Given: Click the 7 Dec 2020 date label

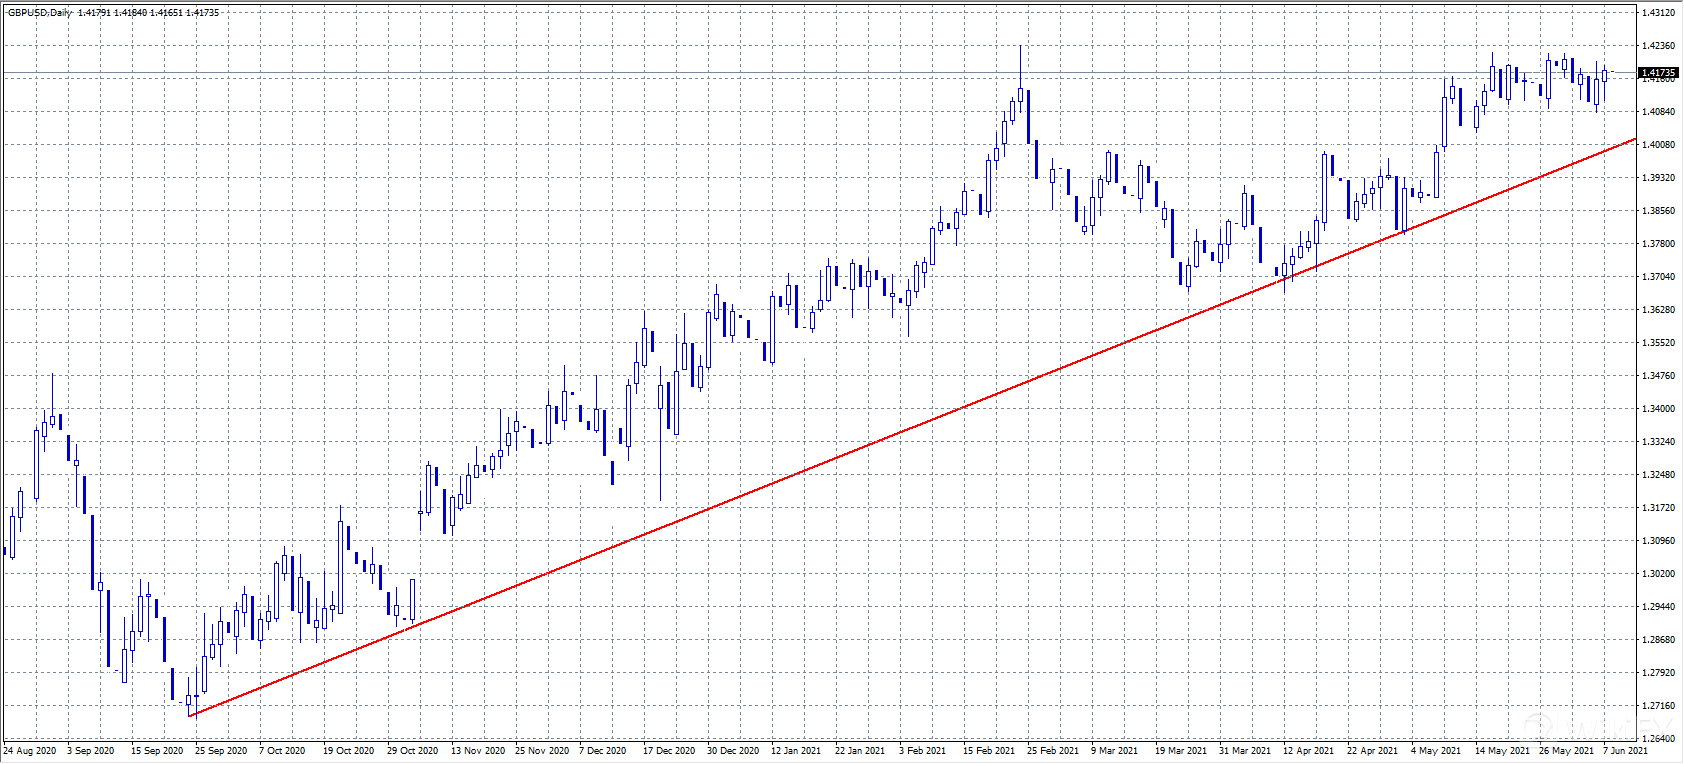Looking at the screenshot, I should pyautogui.click(x=602, y=751).
